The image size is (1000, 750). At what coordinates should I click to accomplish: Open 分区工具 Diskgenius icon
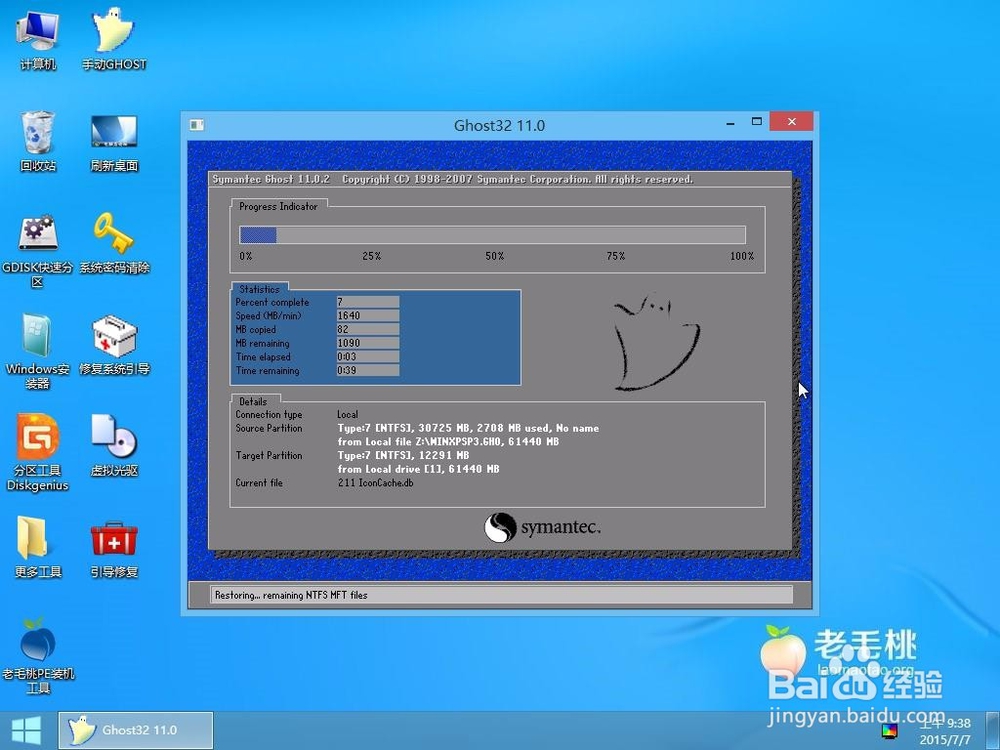[x=38, y=453]
